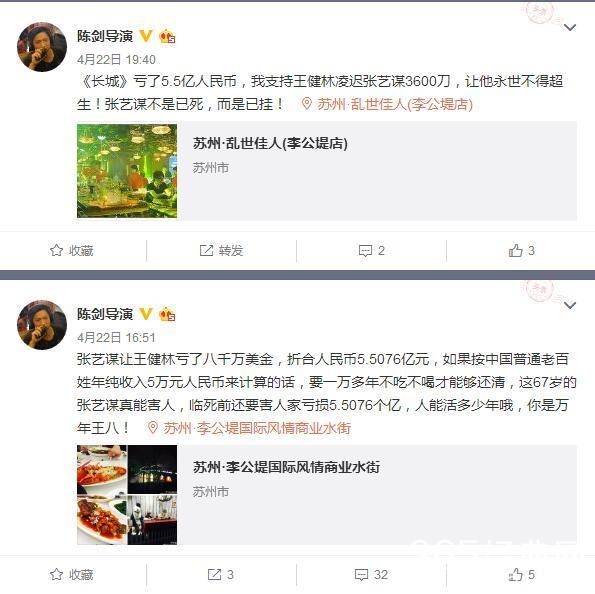Image resolution: width=595 pixels, height=594 pixels.
Task: Click the repost icon on first post
Action: (206, 251)
